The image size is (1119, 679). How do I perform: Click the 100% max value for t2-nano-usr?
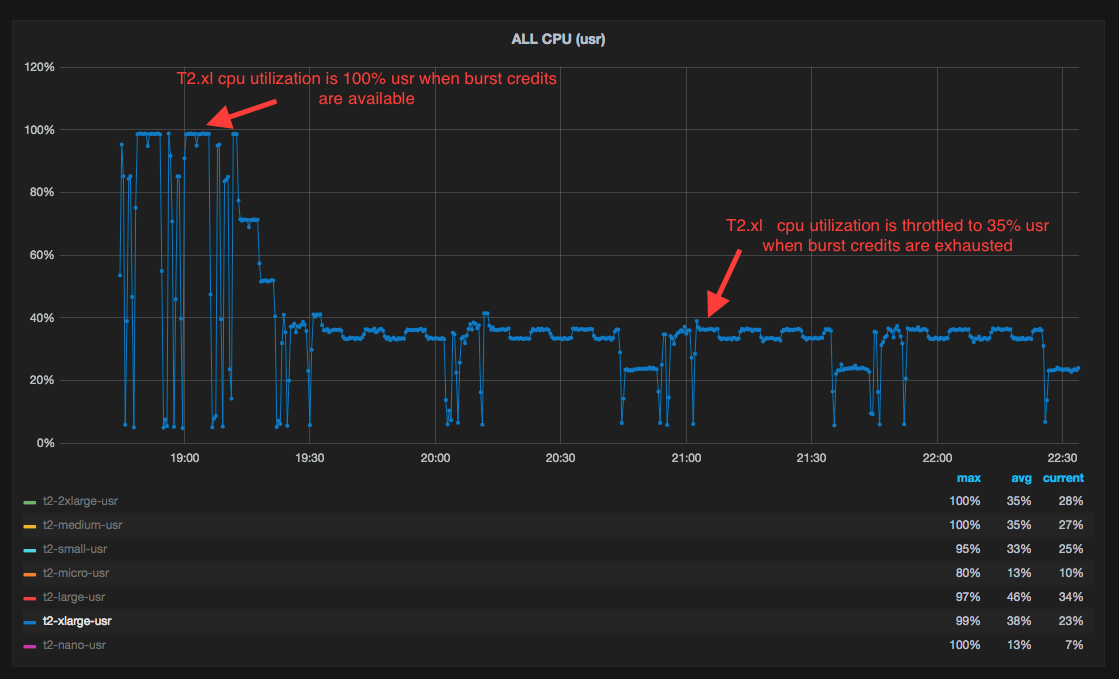point(964,645)
